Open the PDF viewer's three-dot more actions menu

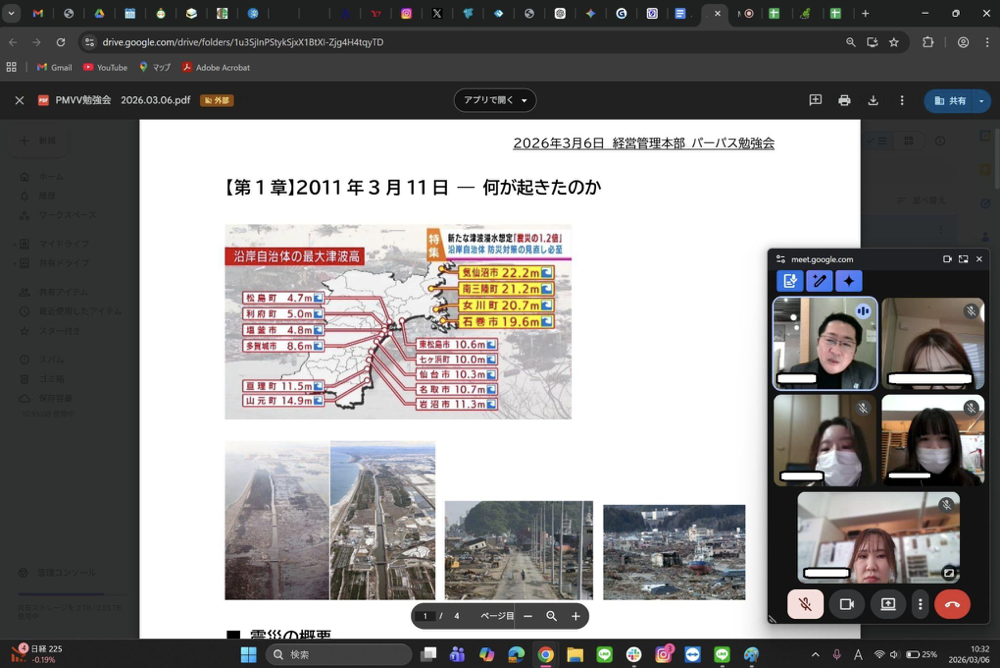(x=902, y=100)
